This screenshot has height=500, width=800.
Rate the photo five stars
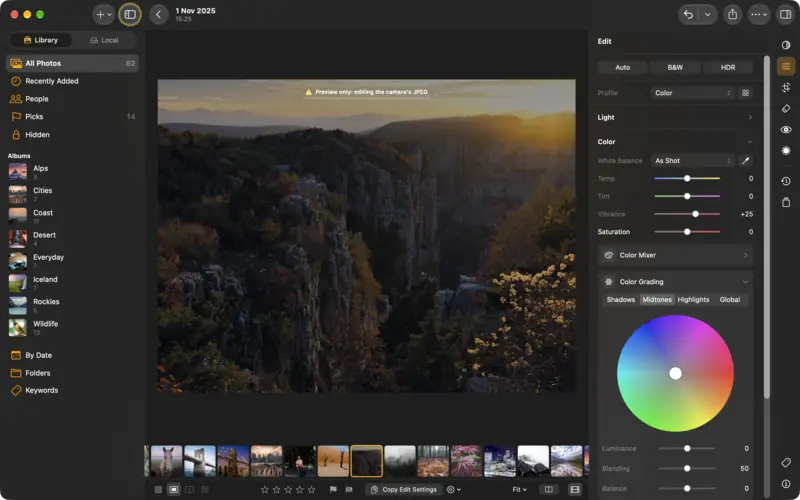[311, 490]
